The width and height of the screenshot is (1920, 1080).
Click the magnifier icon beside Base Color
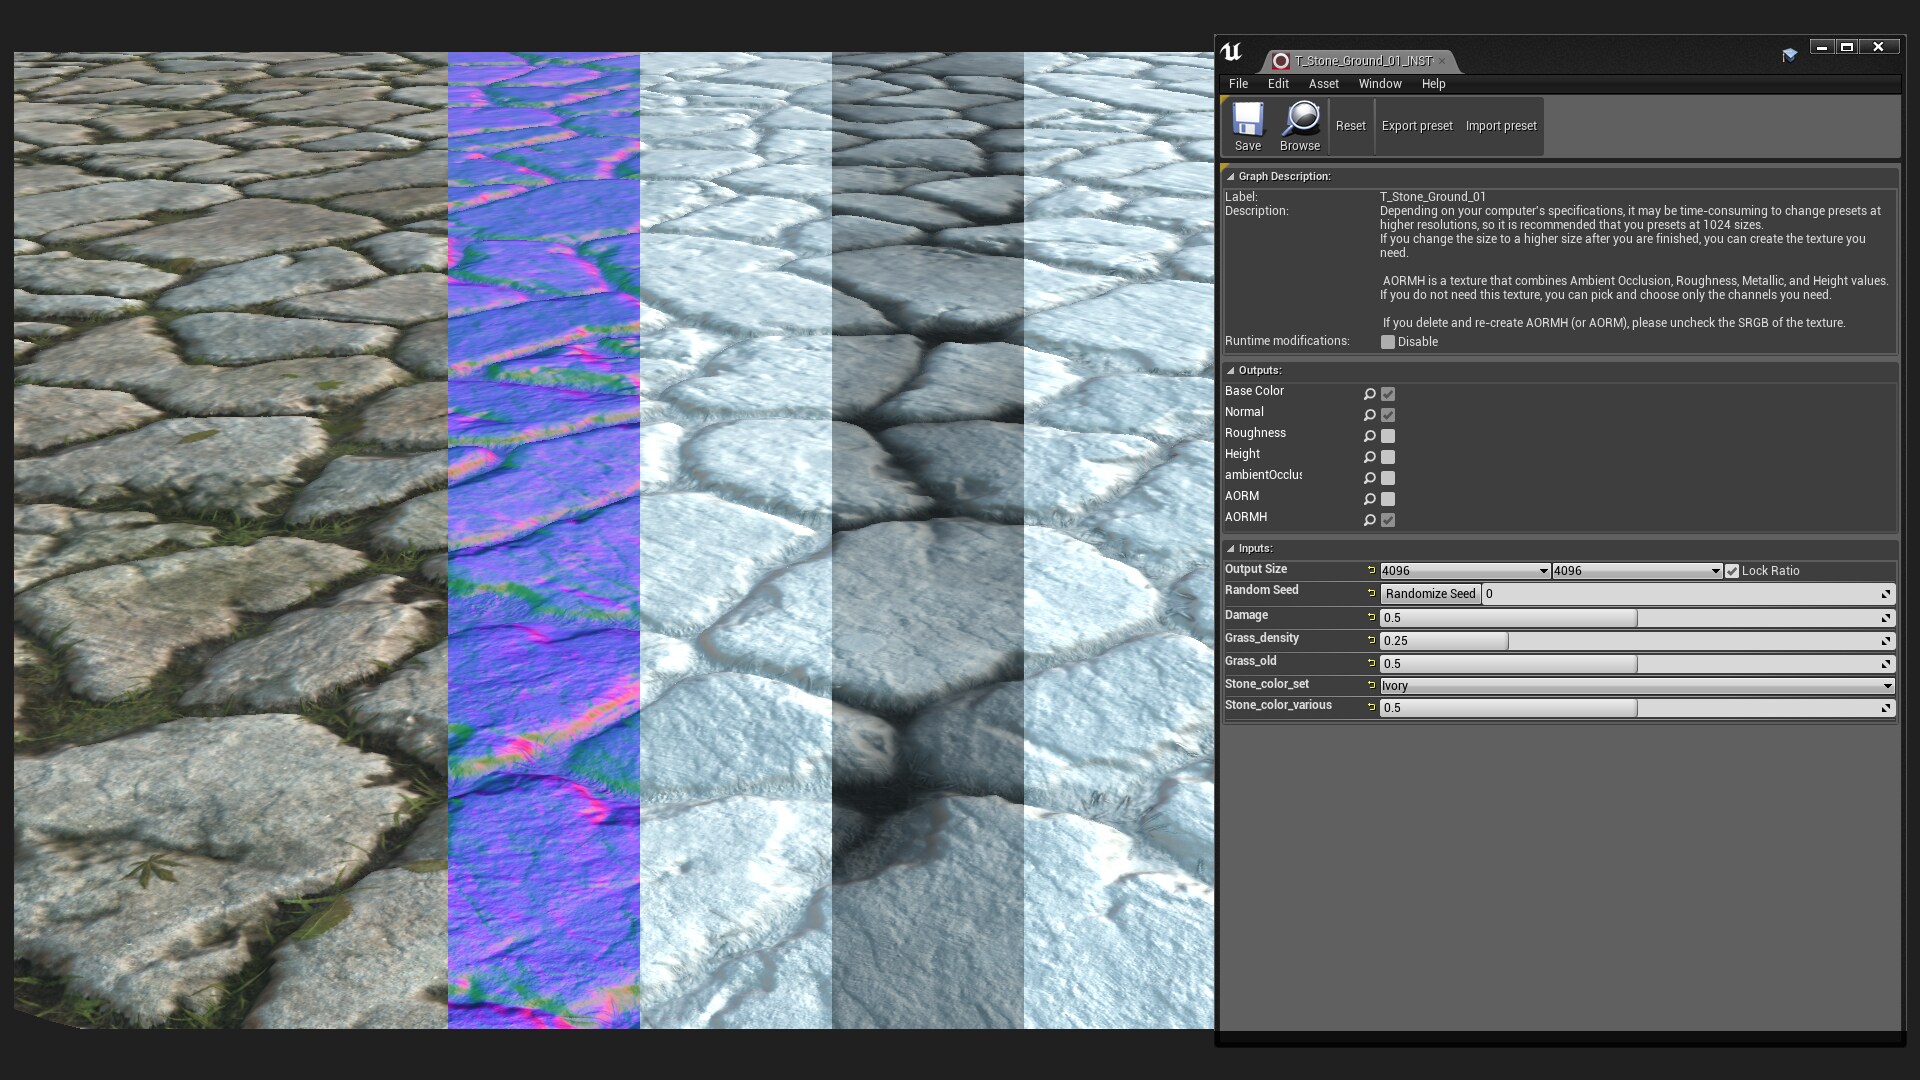click(1369, 394)
